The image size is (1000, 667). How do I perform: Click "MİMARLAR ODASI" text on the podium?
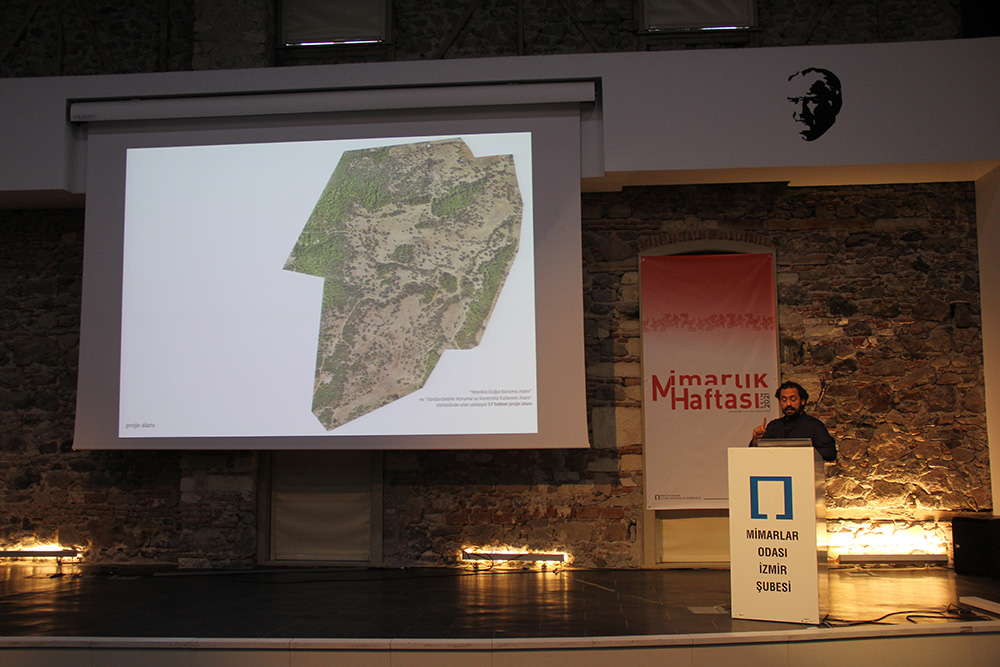pos(772,544)
